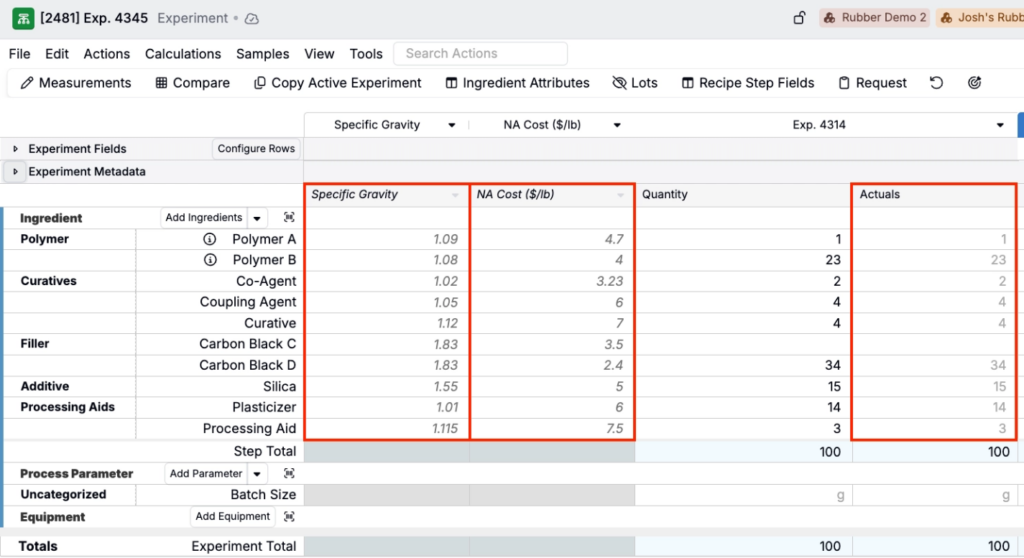Click the Add Parameter button

tap(205, 474)
